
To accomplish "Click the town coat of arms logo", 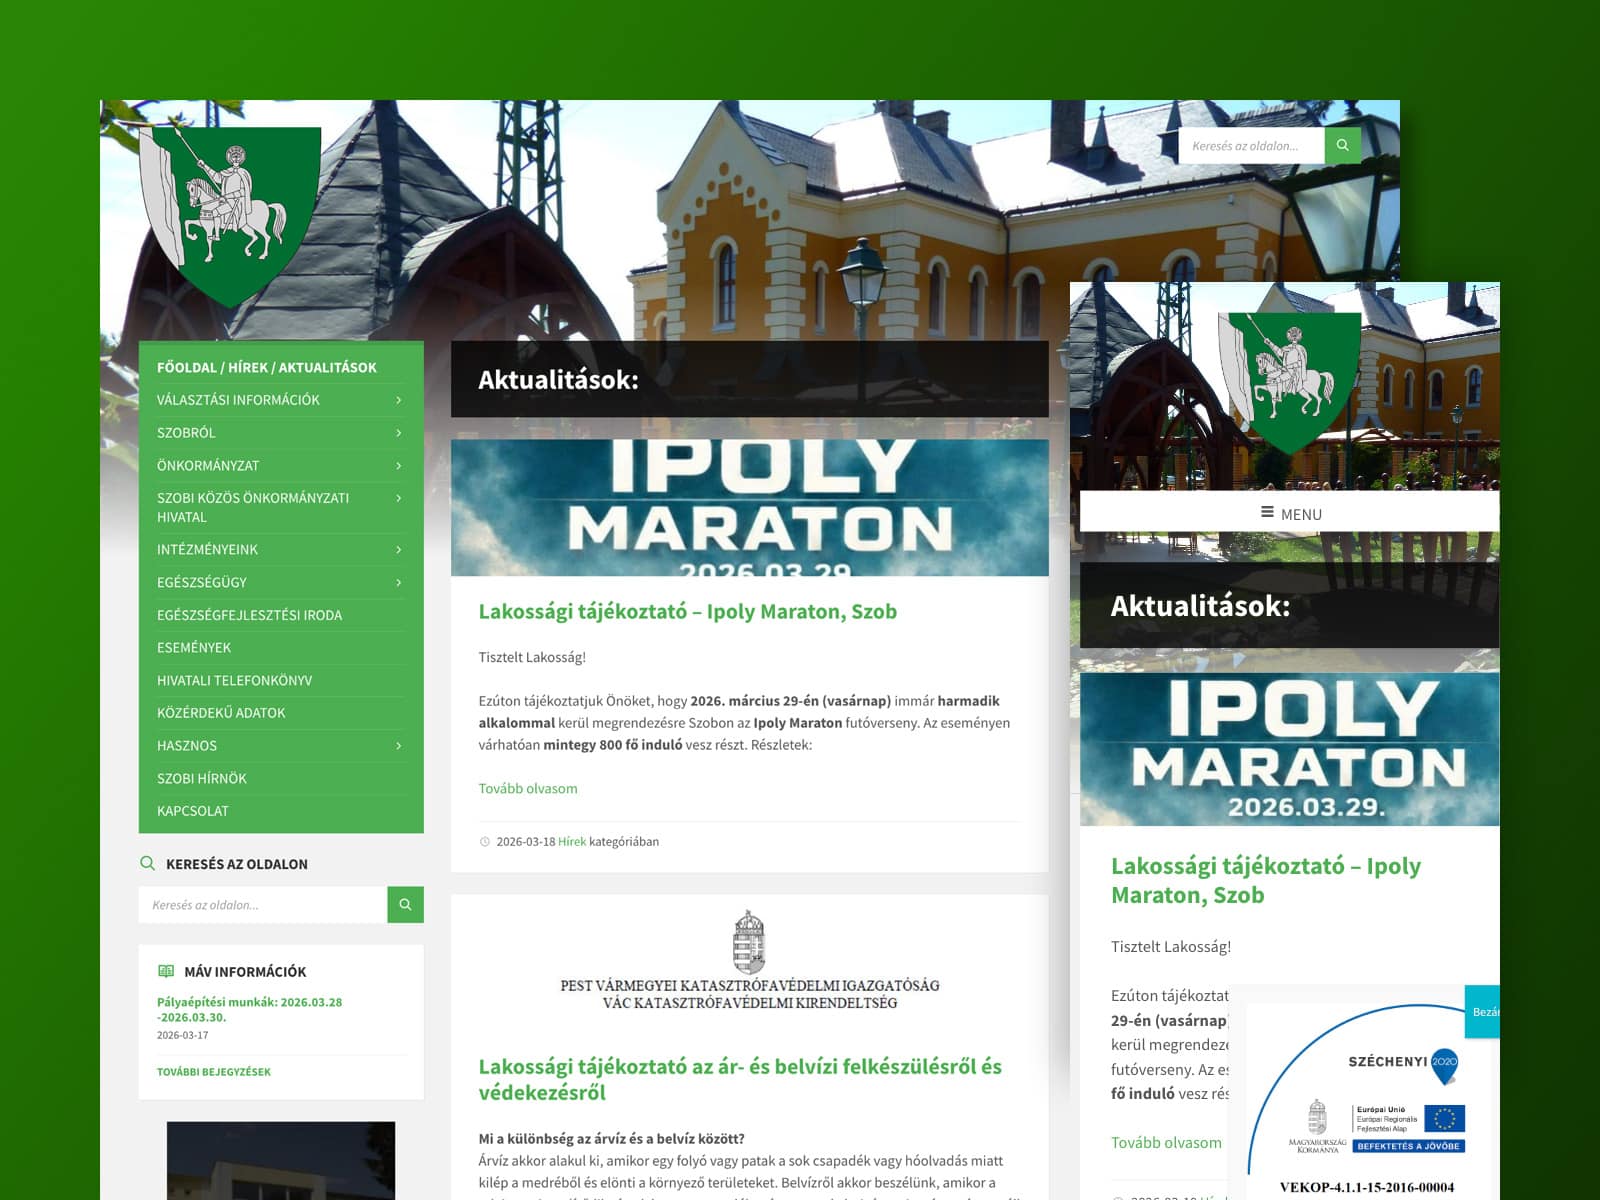I will tap(231, 215).
